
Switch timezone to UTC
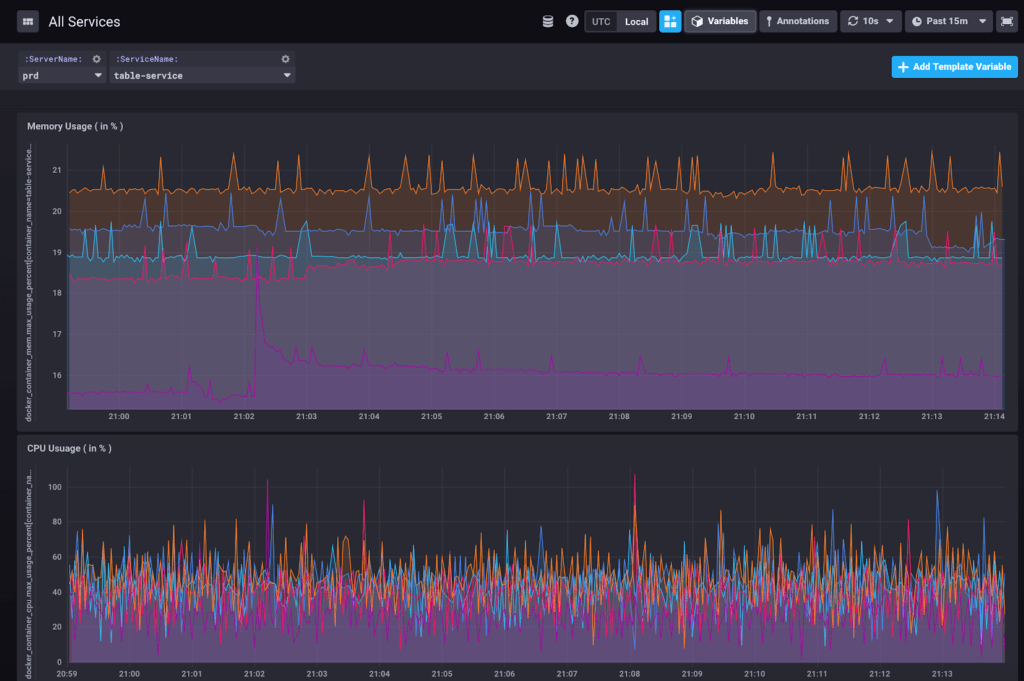click(x=601, y=21)
